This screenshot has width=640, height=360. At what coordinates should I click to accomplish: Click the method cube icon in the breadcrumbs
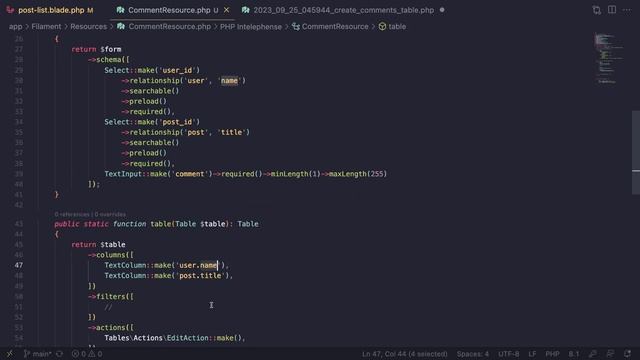pyautogui.click(x=382, y=27)
